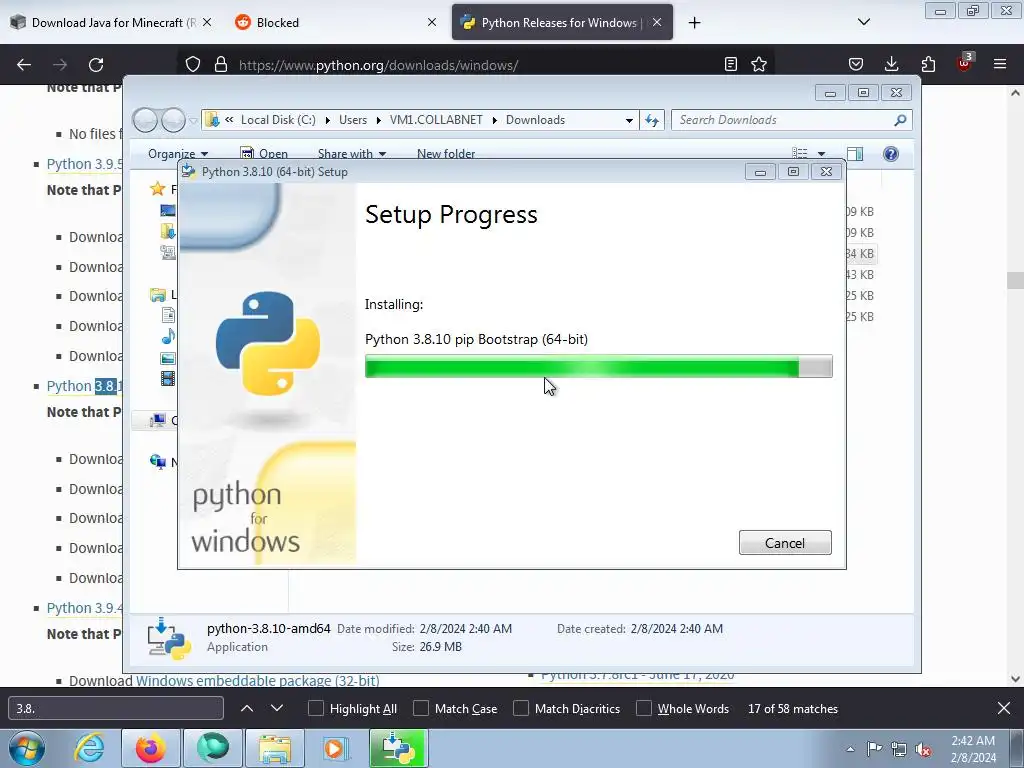Image resolution: width=1024 pixels, height=768 pixels.
Task: Toggle the Explorer preview pane icon
Action: [855, 153]
